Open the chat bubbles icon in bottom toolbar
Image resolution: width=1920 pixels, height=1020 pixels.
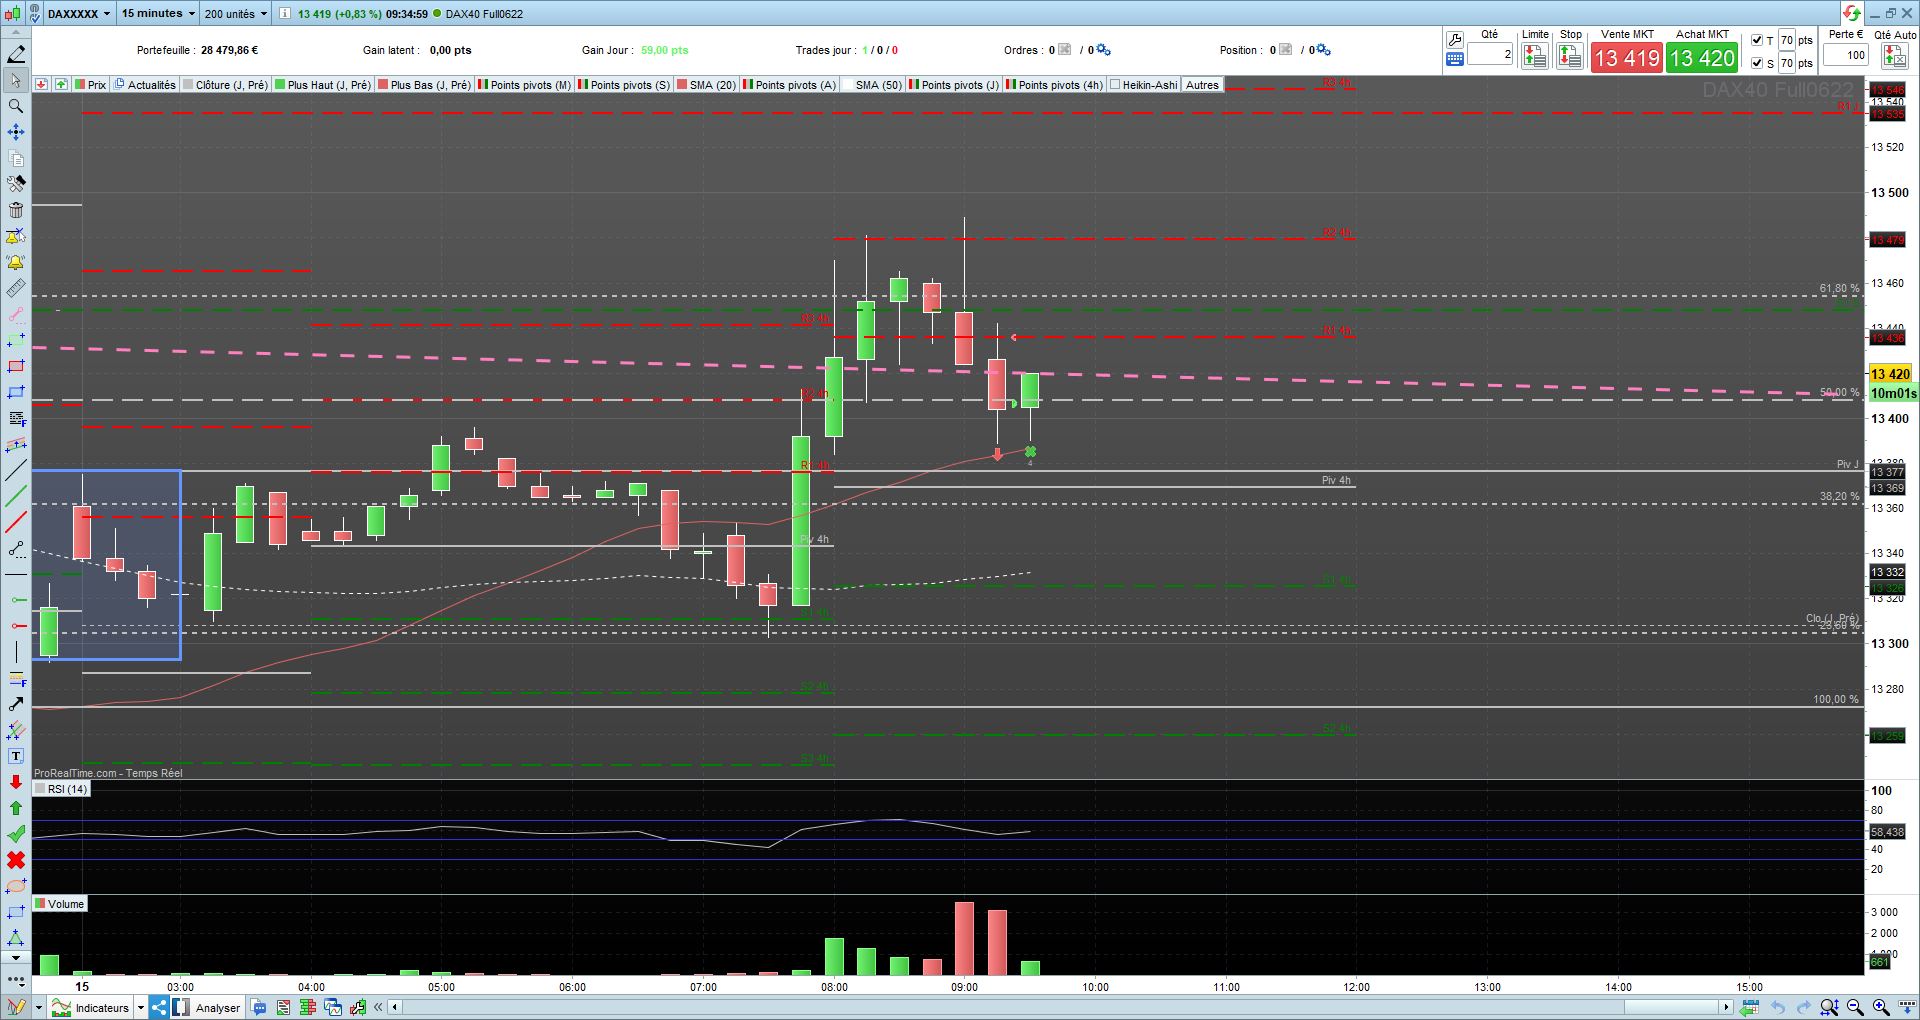click(x=260, y=1007)
